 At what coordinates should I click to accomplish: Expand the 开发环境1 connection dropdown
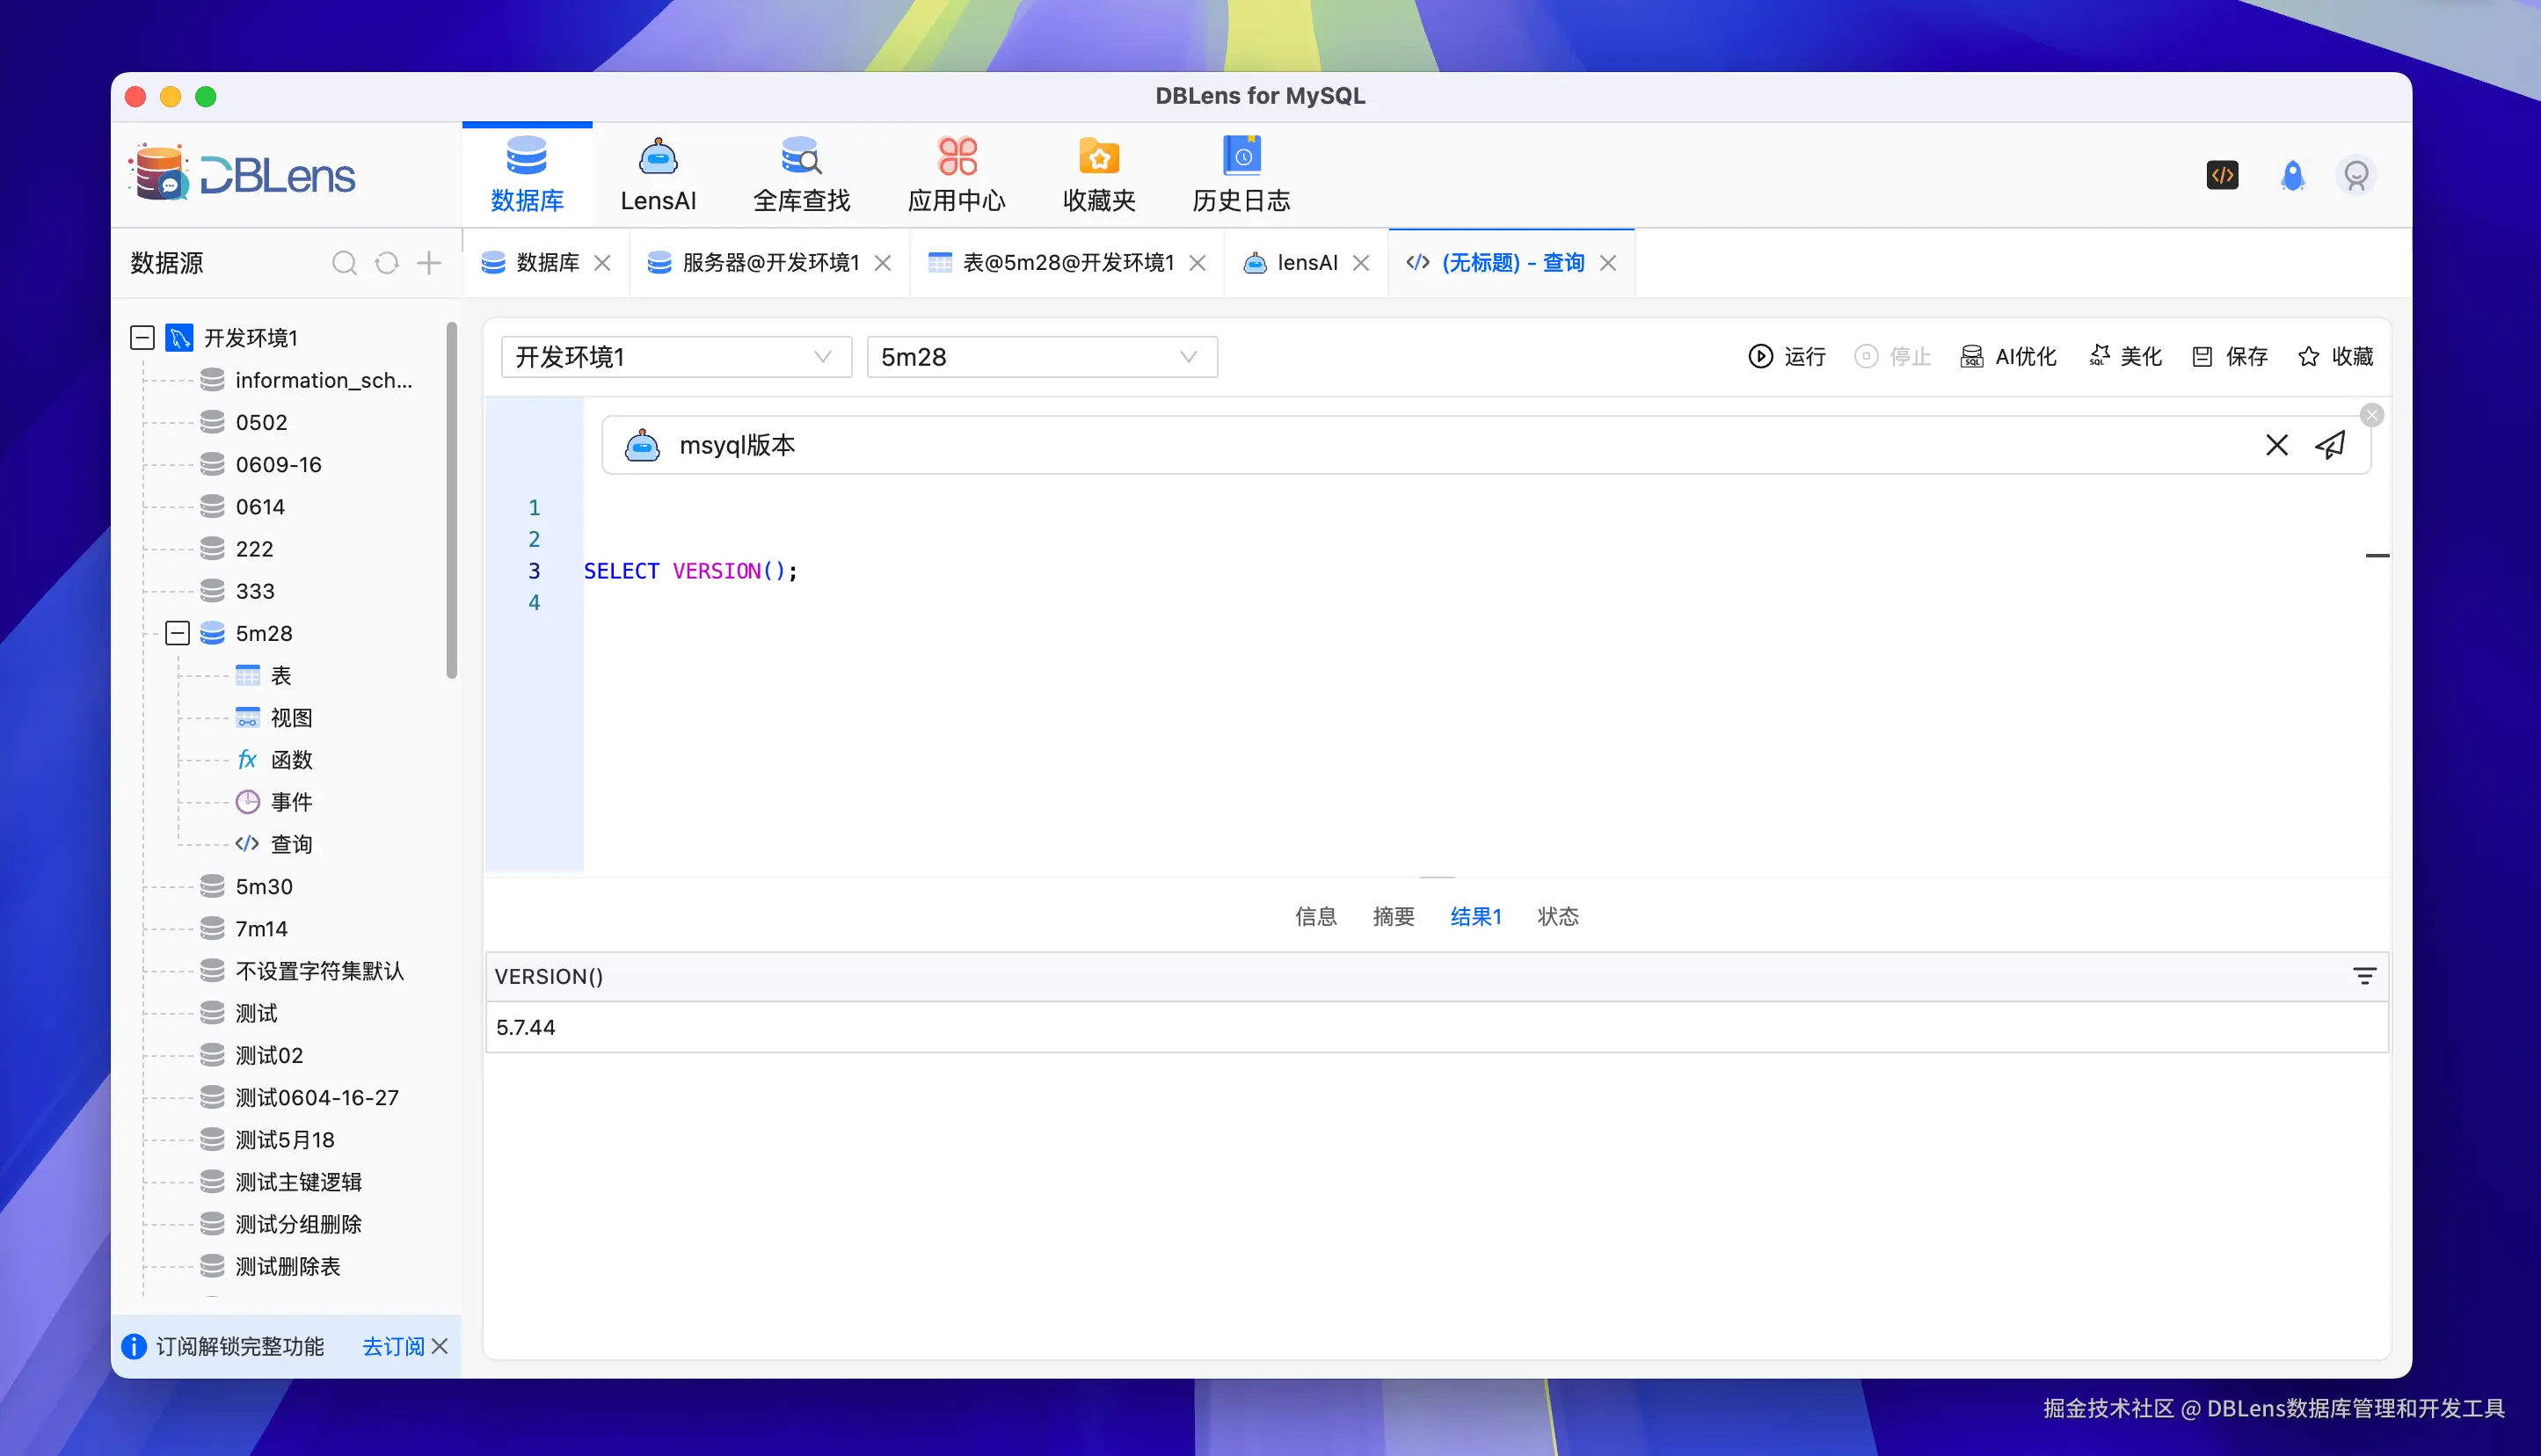822,357
